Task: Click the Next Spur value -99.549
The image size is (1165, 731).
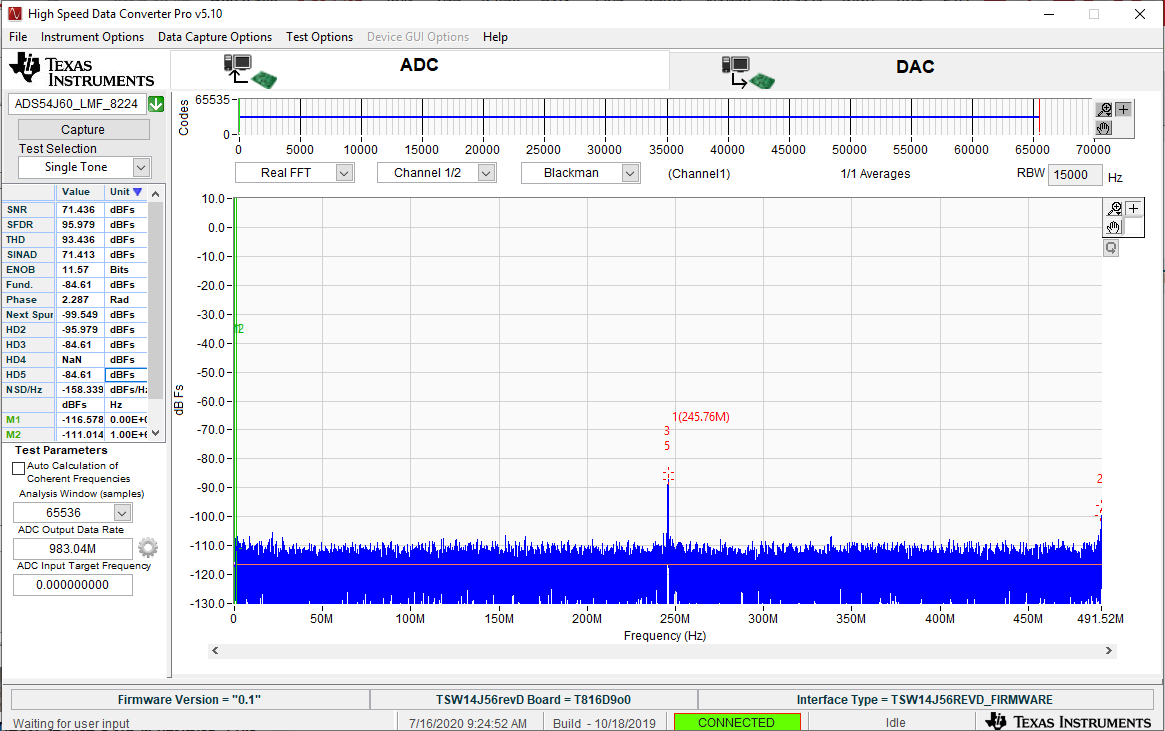Action: click(x=79, y=315)
